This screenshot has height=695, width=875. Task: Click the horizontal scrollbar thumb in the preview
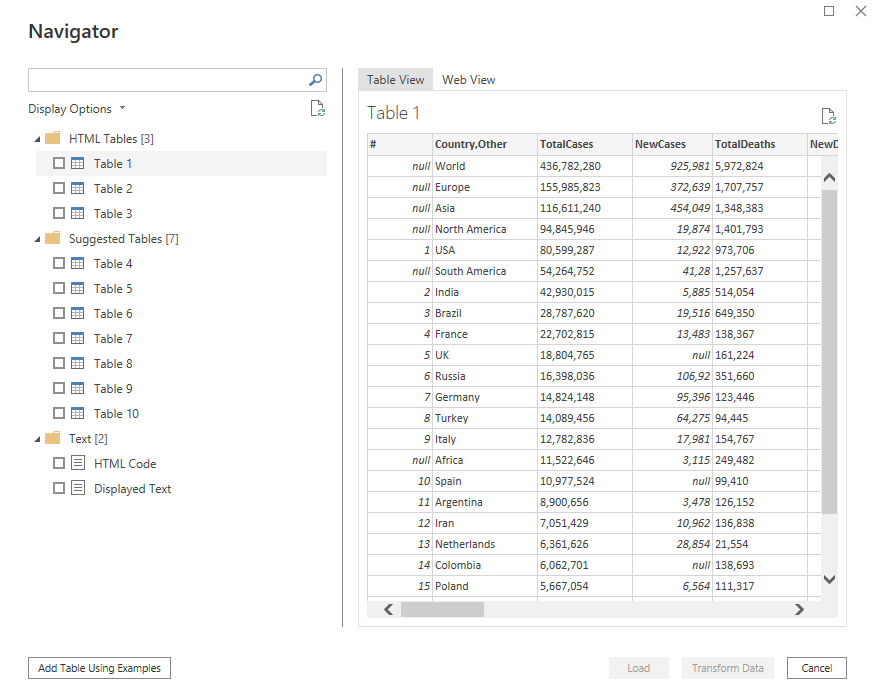coord(442,609)
